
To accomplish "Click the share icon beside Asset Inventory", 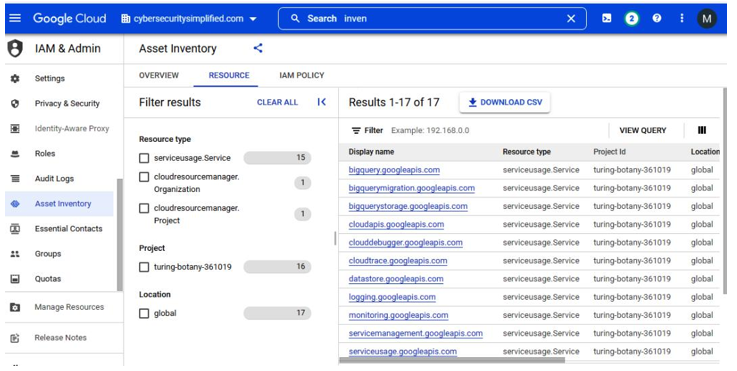I will [258, 48].
